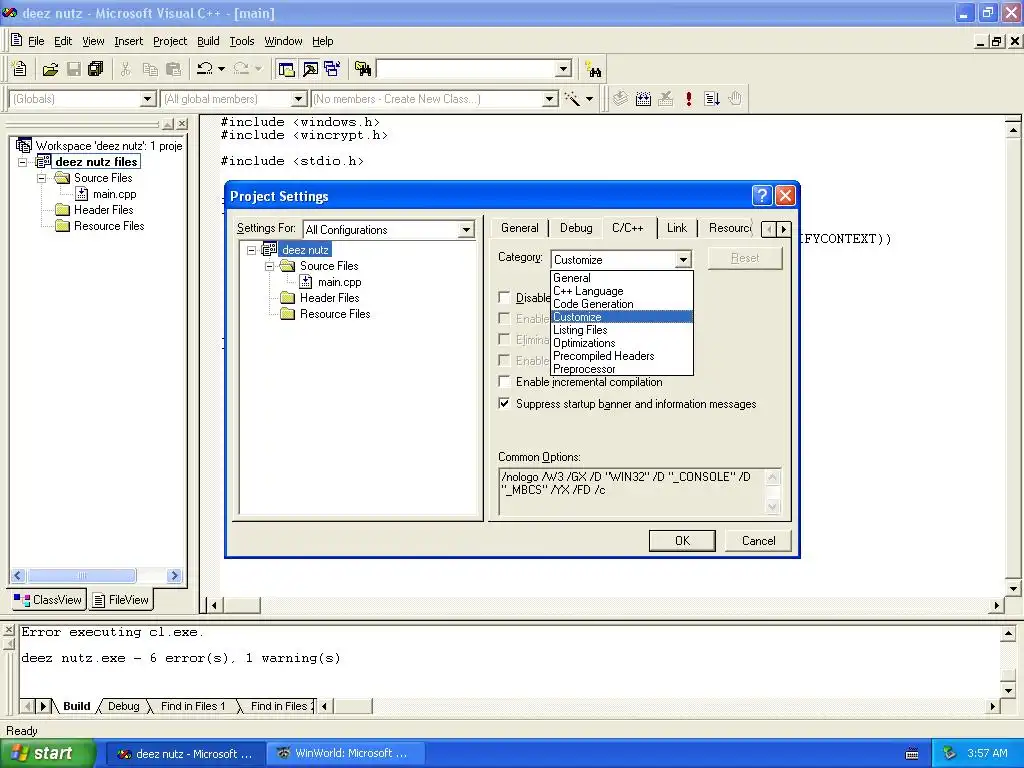
Task: Click the binoculars Search icon
Action: click(x=593, y=69)
